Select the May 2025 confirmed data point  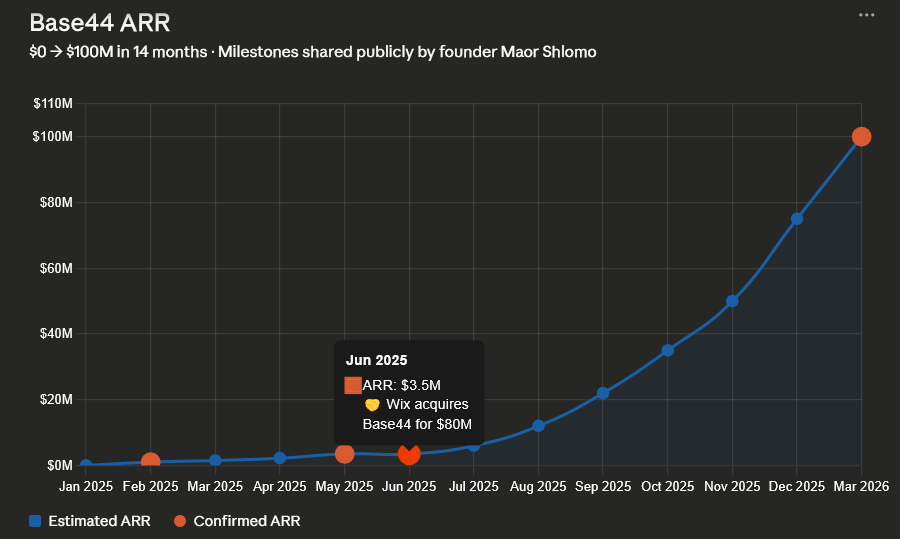[344, 453]
